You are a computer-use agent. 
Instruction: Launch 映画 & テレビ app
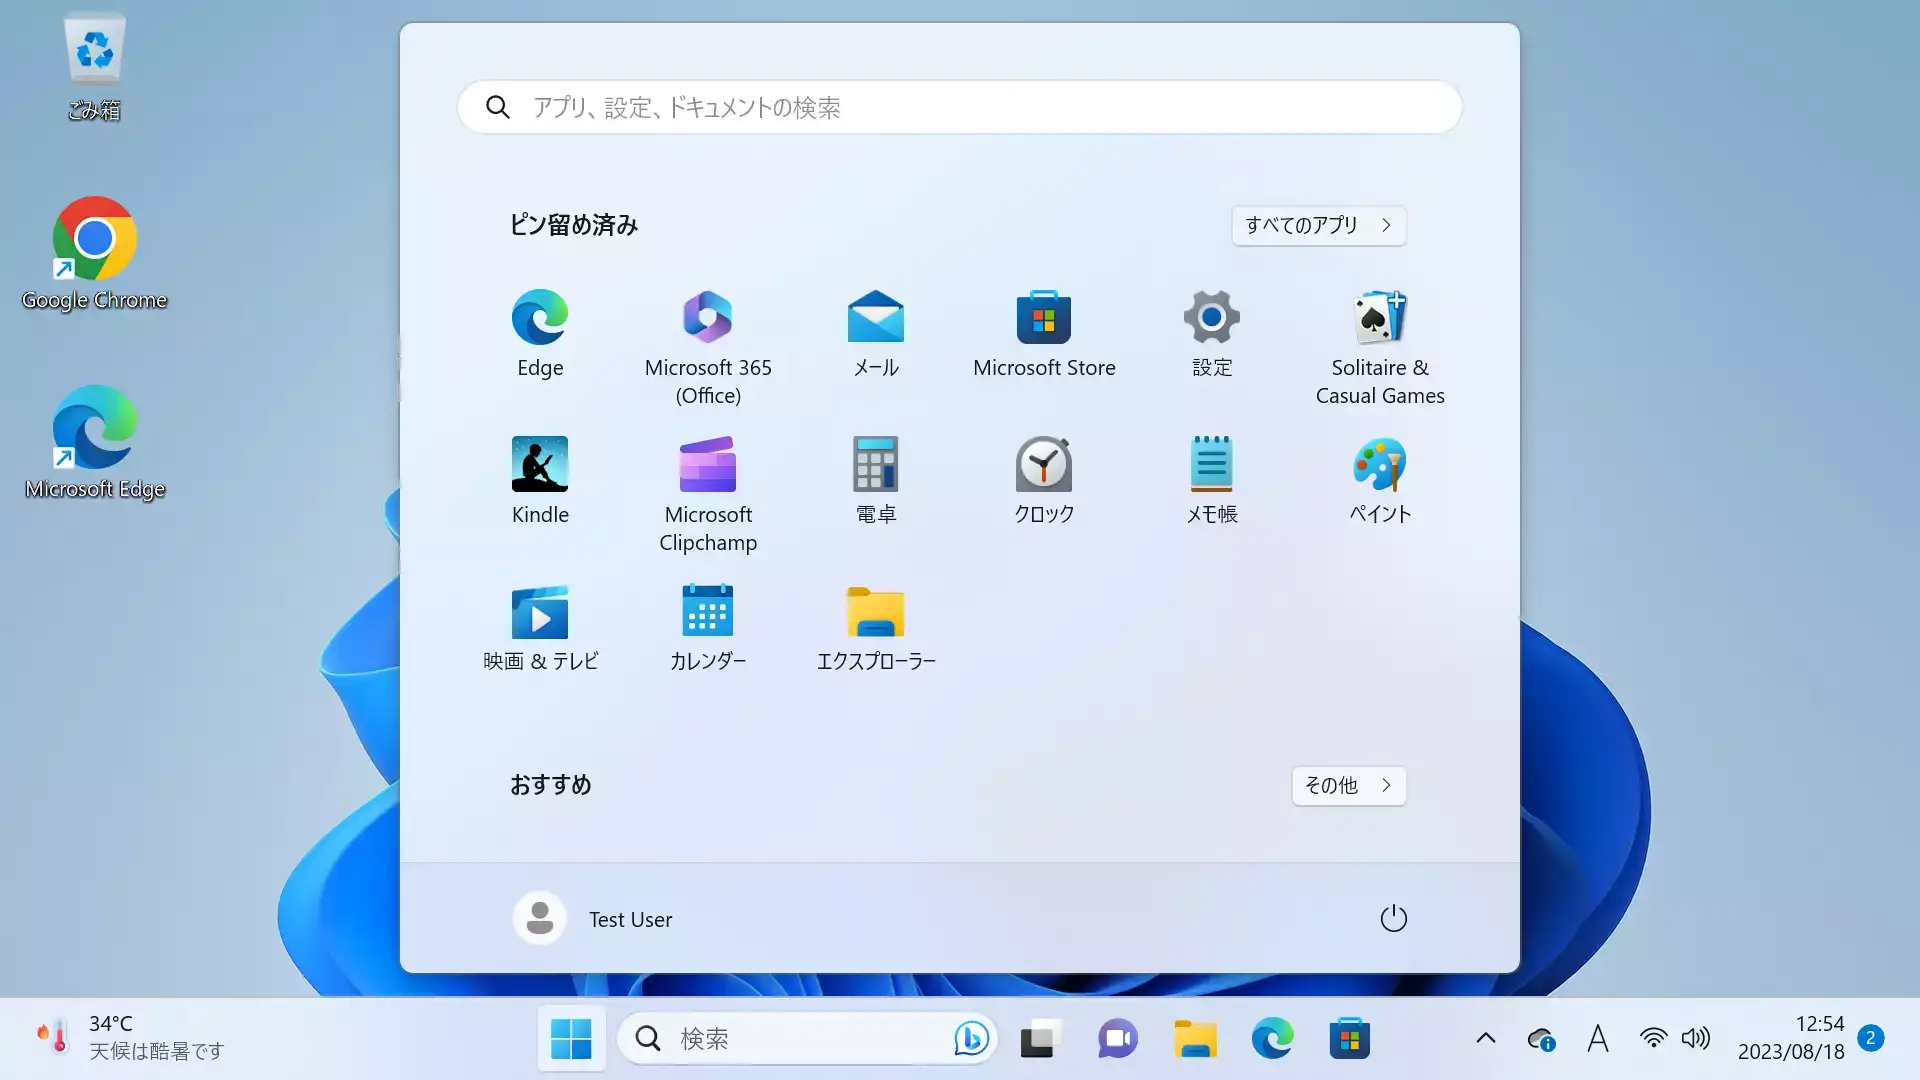click(540, 628)
